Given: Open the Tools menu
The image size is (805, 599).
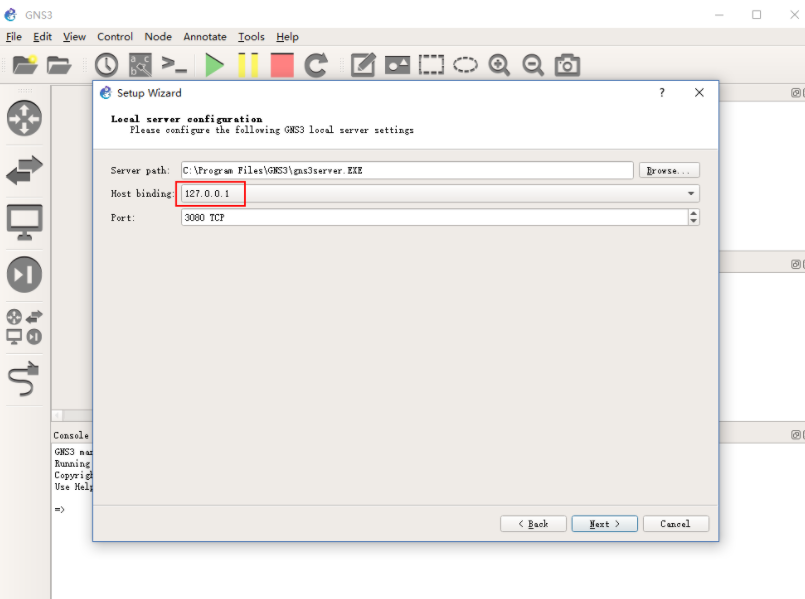Looking at the screenshot, I should 251,37.
